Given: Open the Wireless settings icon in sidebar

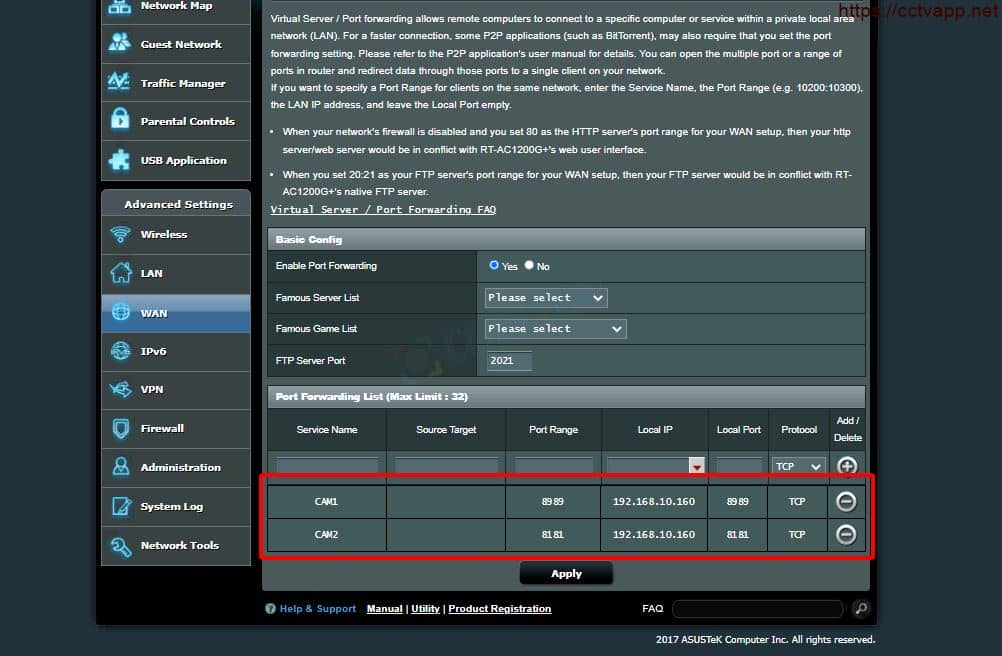Looking at the screenshot, I should [x=121, y=235].
